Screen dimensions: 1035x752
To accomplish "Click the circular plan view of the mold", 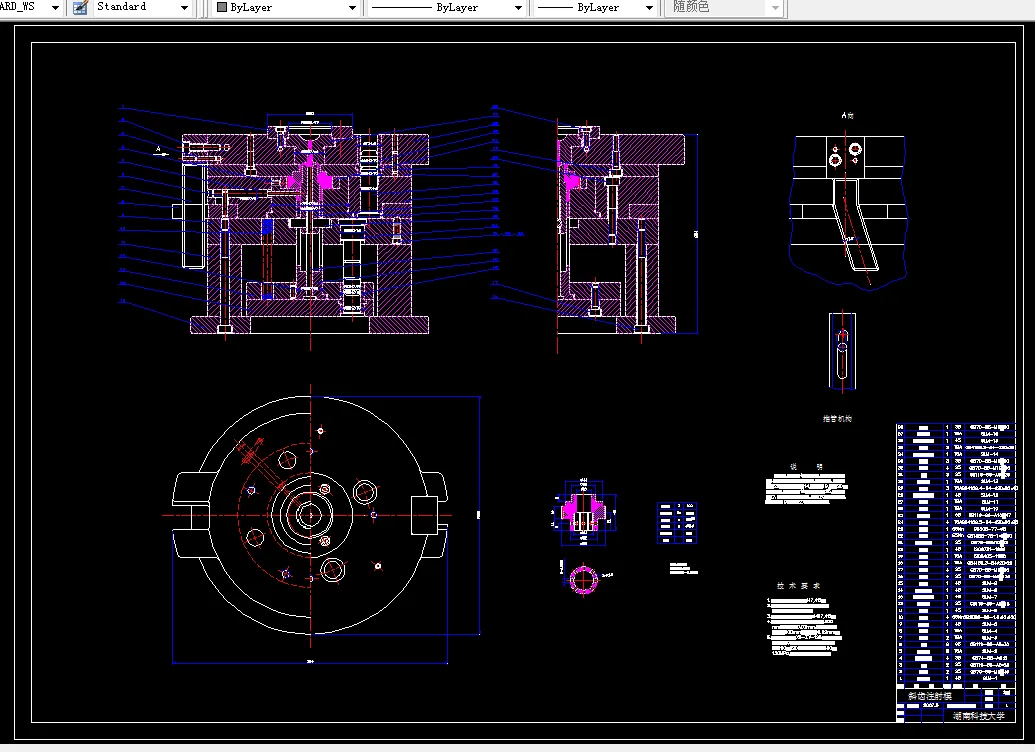I will click(310, 515).
